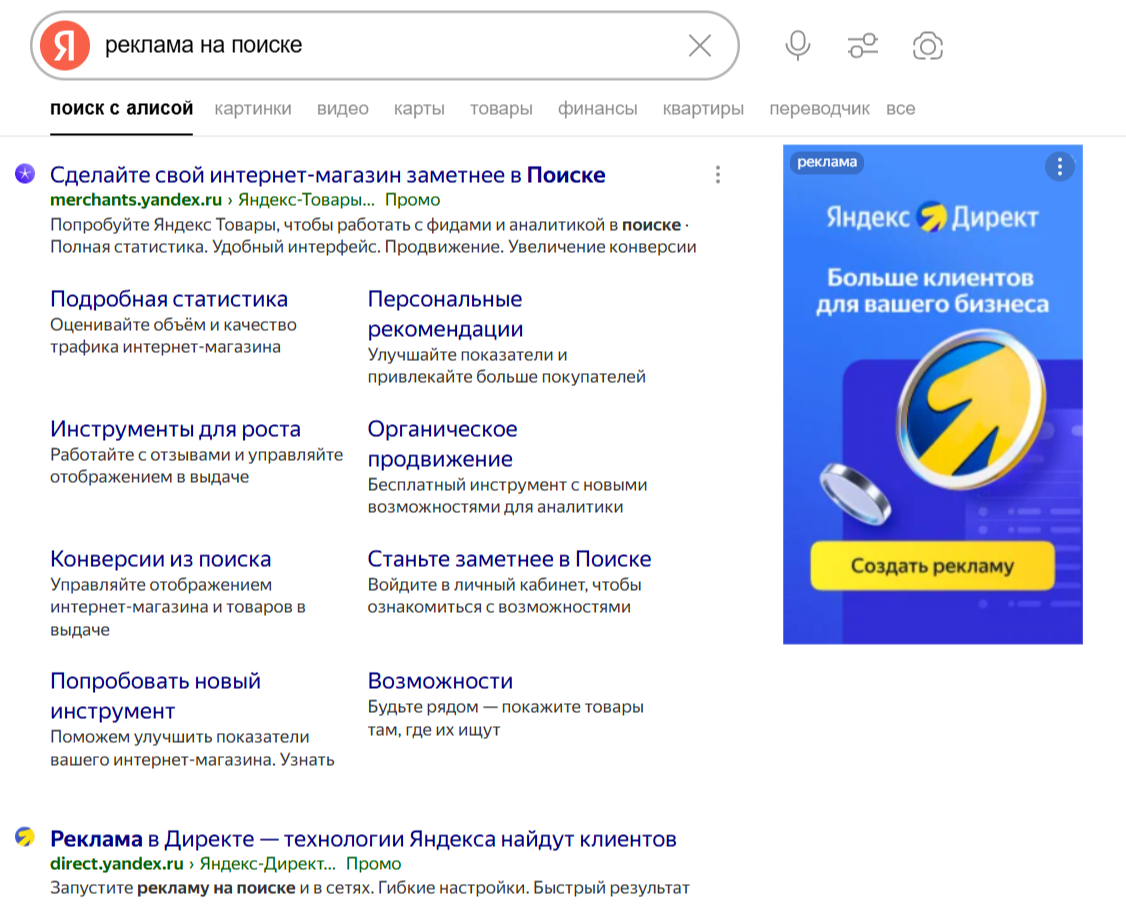This screenshot has width=1126, height=914.
Task: Click the Yandex Direct favicon beside the bottom result
Action: [x=25, y=836]
